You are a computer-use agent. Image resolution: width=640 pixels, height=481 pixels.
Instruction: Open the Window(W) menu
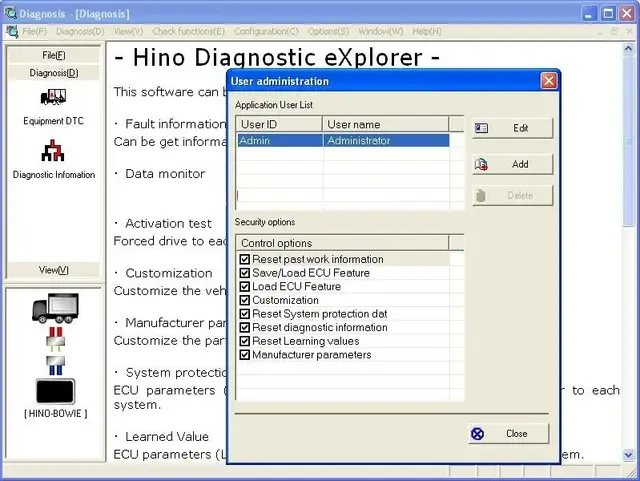tap(380, 31)
